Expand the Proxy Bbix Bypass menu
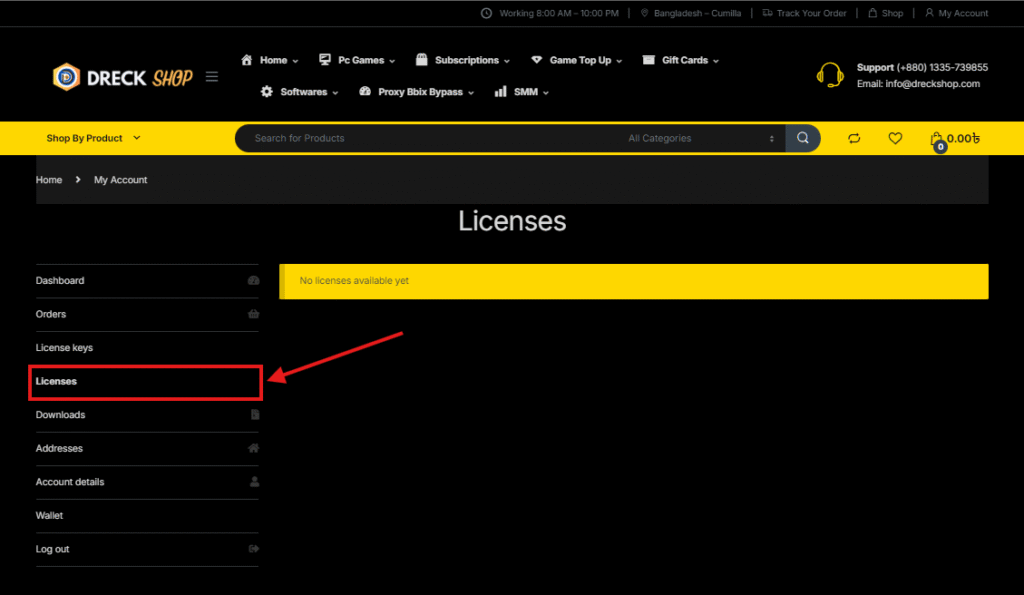The height and width of the screenshot is (595, 1024). [471, 93]
